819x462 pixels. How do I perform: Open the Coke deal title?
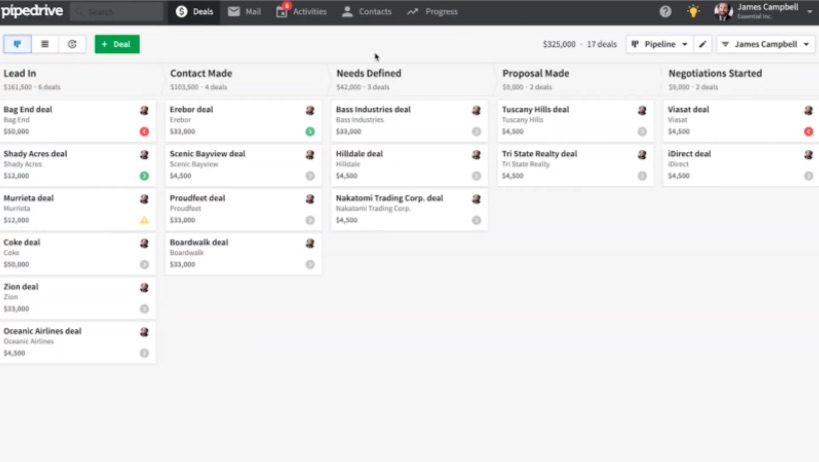point(21,243)
